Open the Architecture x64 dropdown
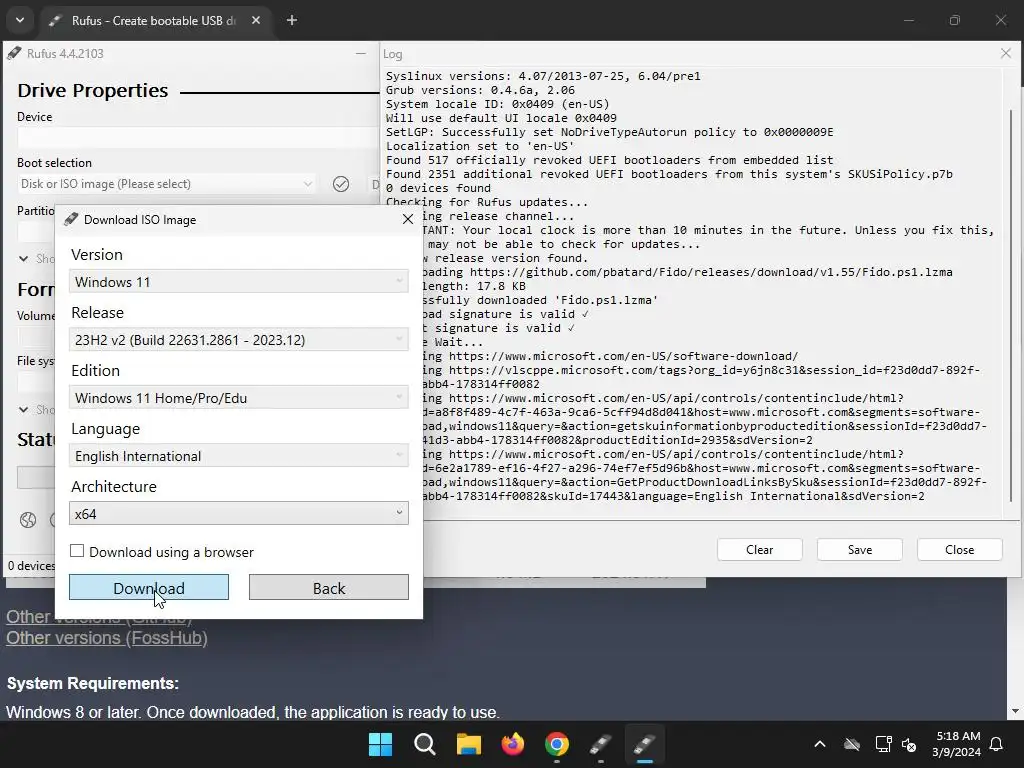Screen dimensions: 1024x768 pos(239,513)
